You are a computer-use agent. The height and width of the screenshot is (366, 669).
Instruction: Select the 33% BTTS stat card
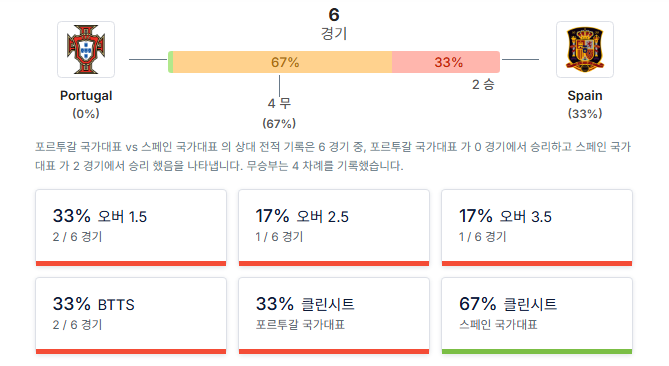pos(131,316)
